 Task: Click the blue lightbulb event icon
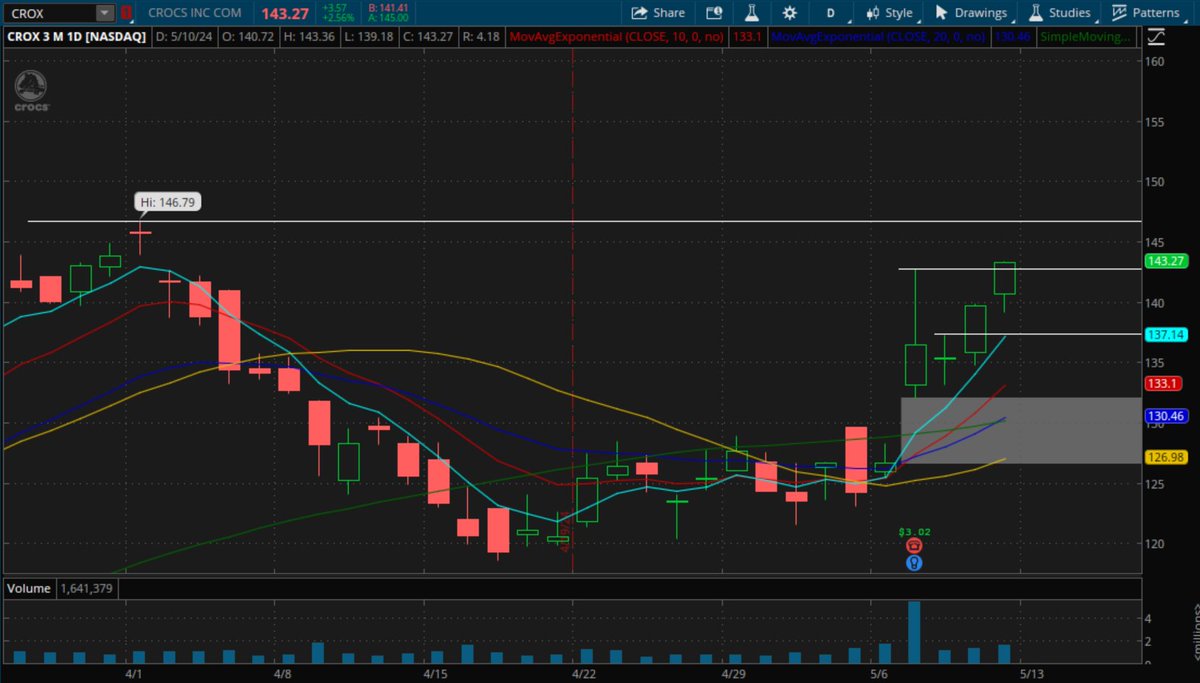coord(913,563)
